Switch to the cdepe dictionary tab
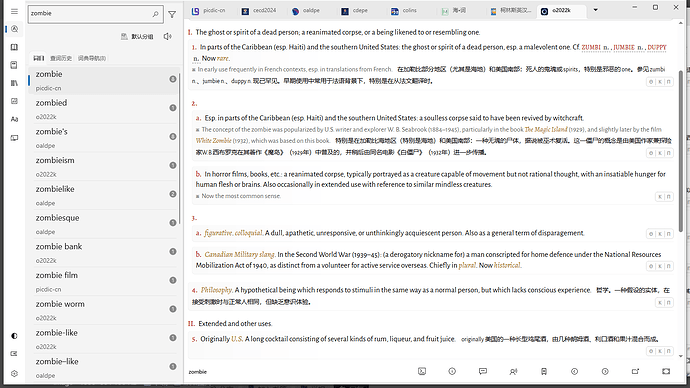 coord(355,11)
